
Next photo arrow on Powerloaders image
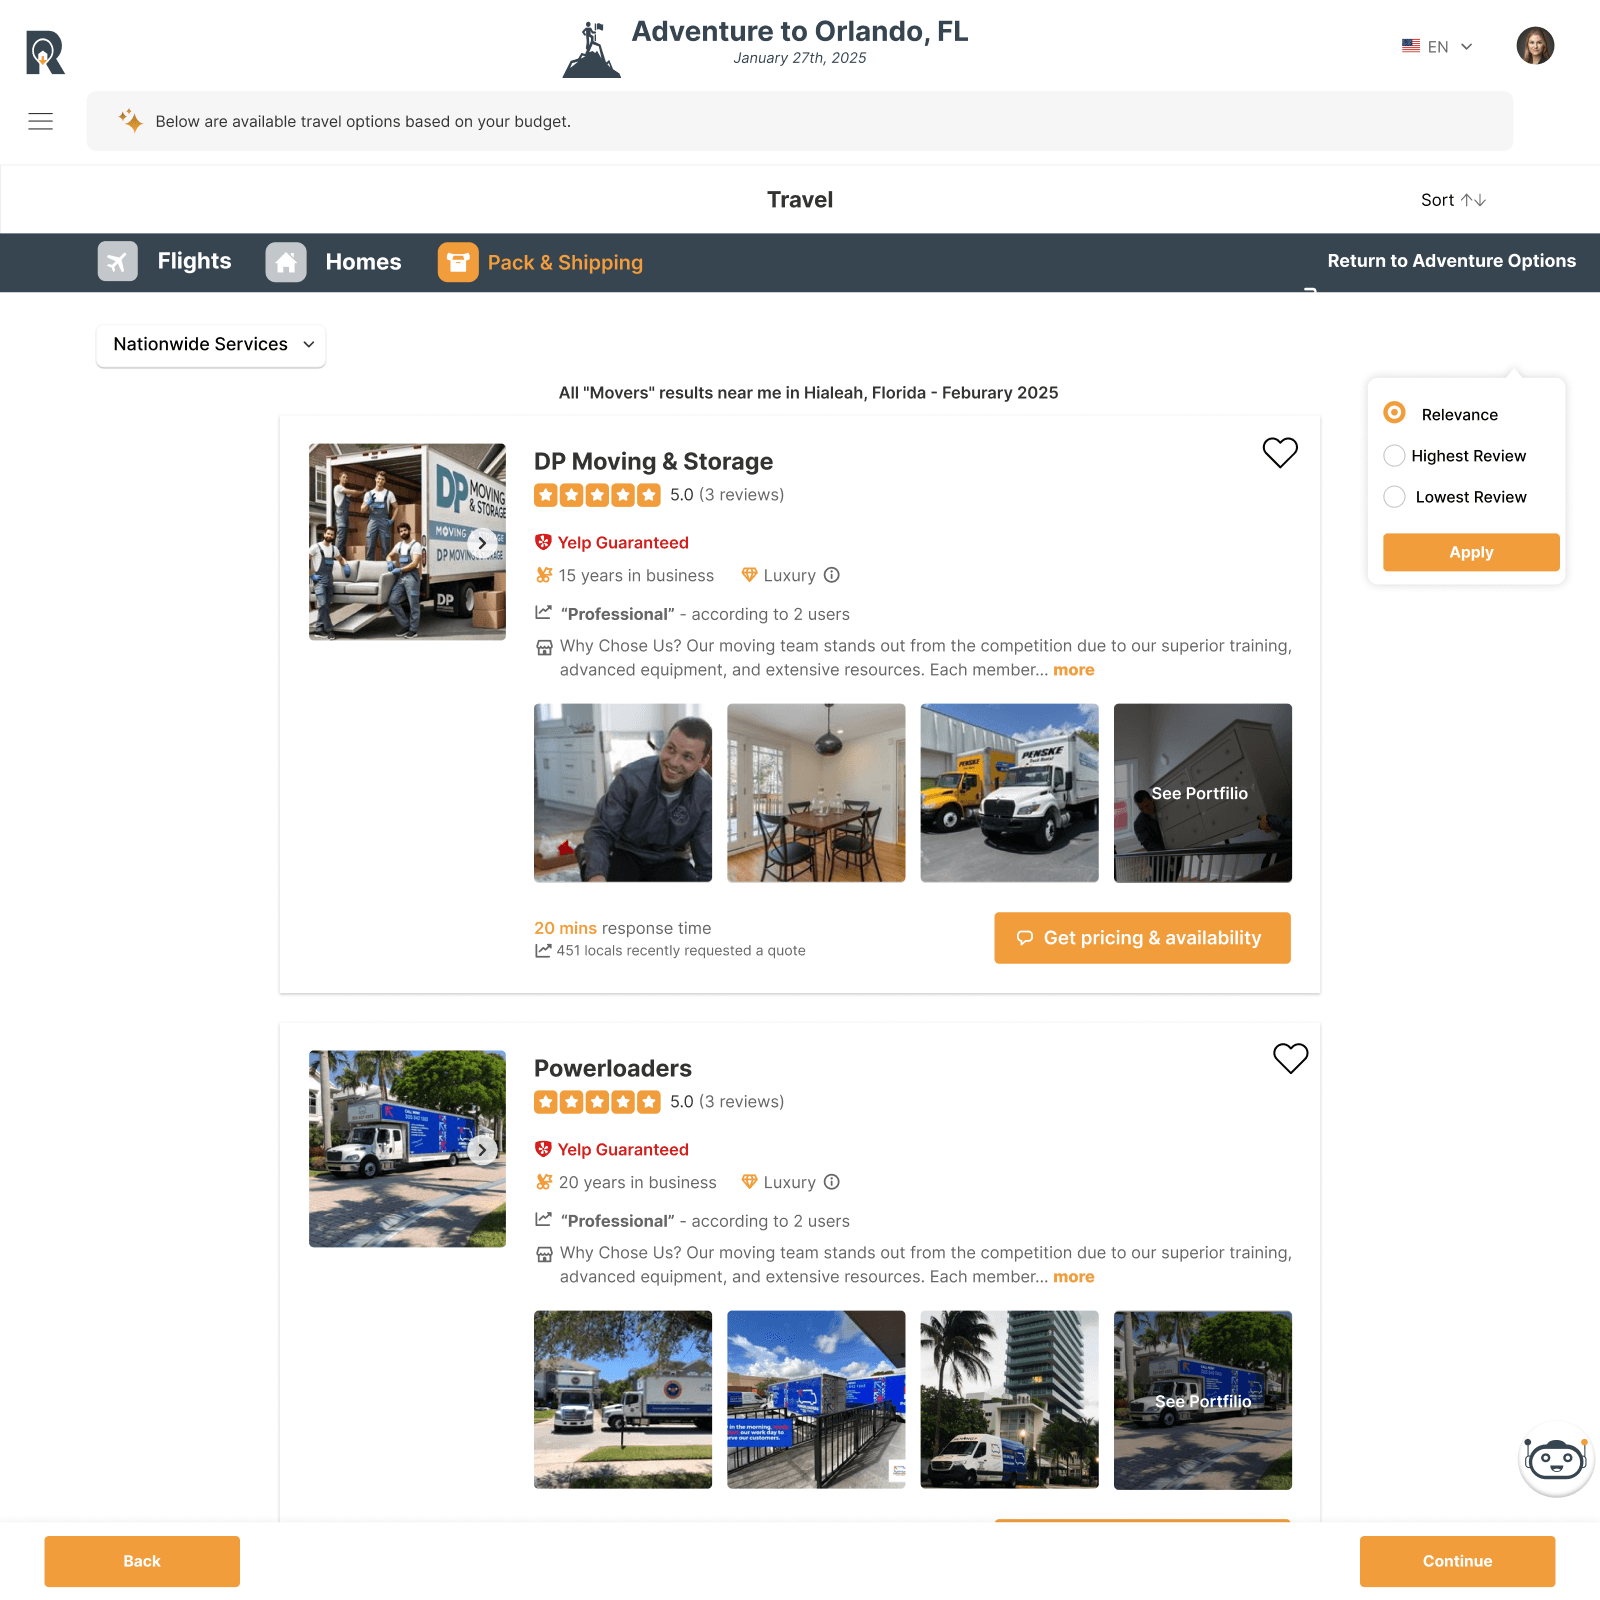coord(482,1150)
